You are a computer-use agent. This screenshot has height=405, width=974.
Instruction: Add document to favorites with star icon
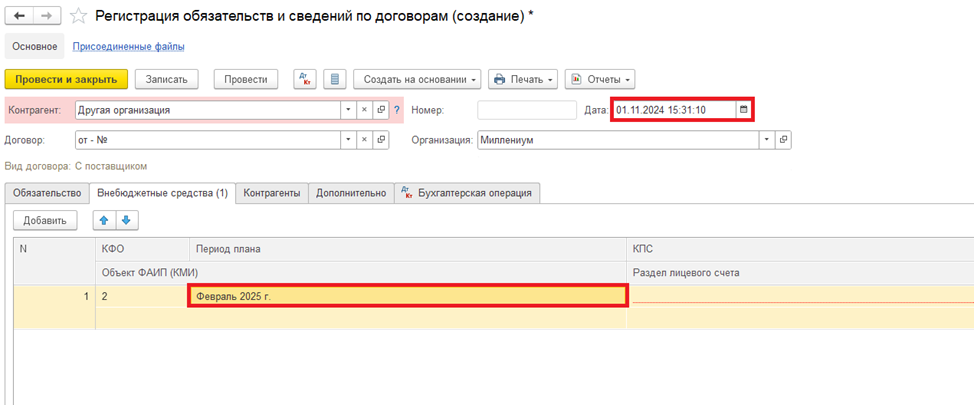(78, 16)
